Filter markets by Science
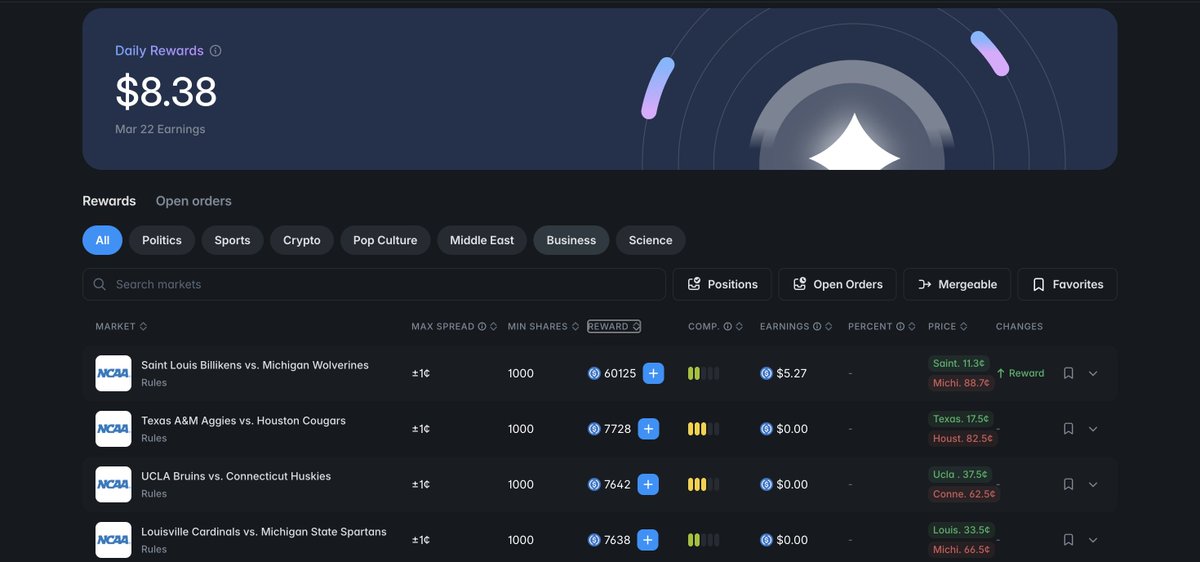Viewport: 1200px width, 562px height. coord(651,240)
